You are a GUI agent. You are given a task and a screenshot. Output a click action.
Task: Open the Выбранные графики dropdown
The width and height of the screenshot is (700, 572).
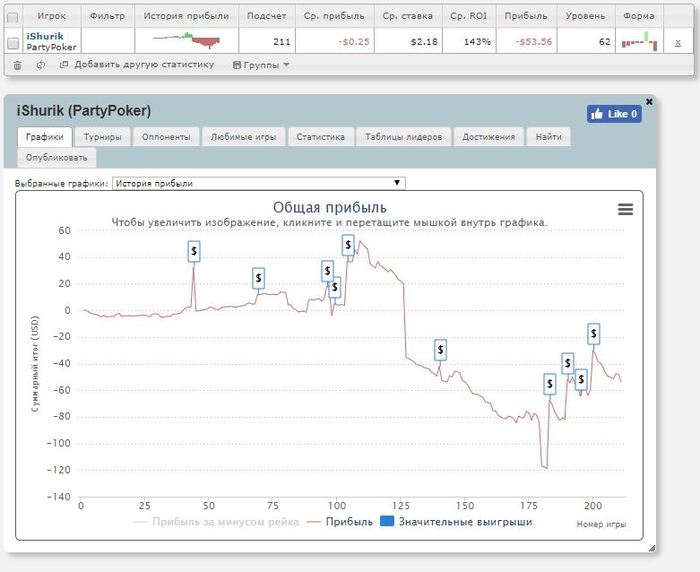[259, 183]
